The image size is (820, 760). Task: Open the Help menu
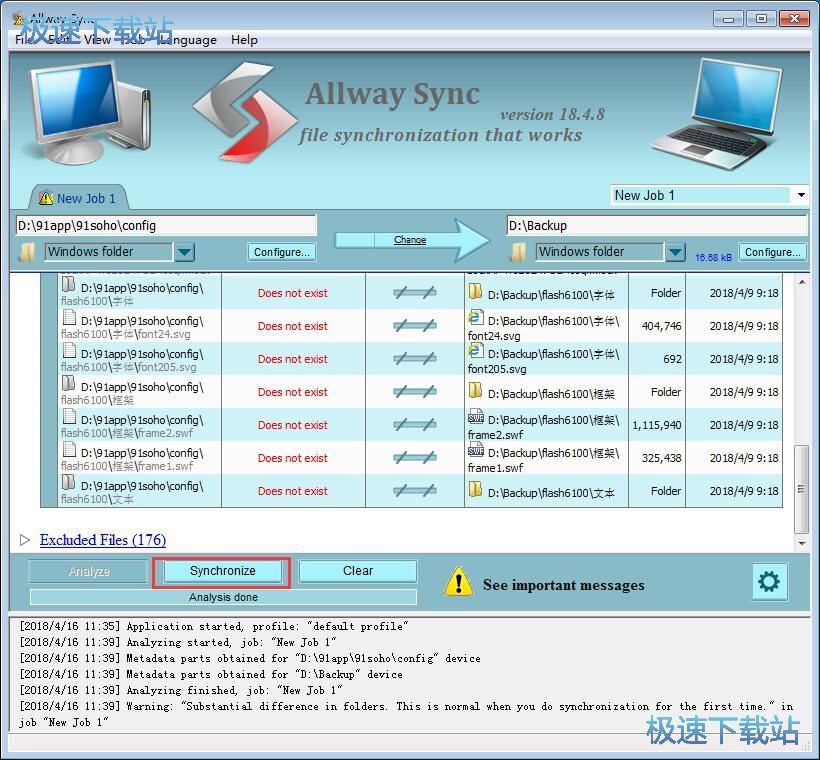(244, 40)
